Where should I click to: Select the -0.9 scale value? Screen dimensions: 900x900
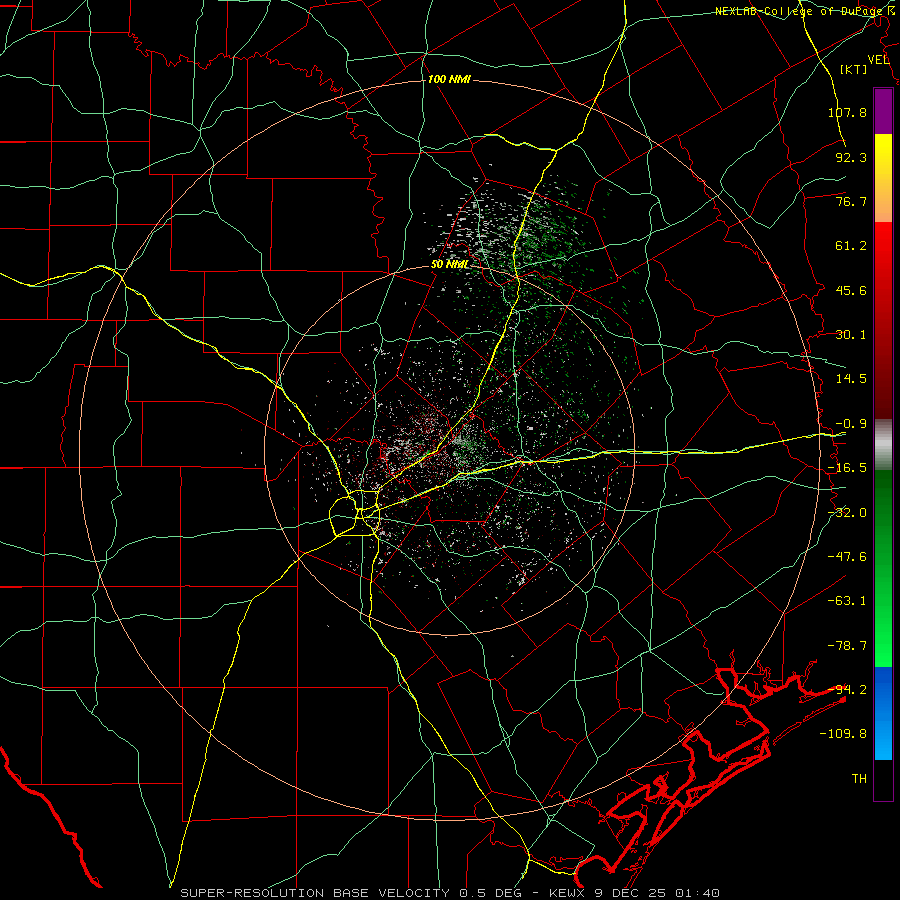coord(851,424)
